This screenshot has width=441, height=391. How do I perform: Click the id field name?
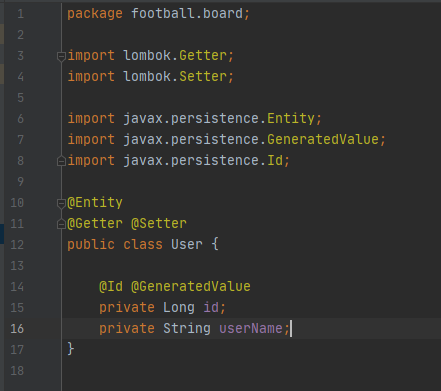click(x=211, y=308)
